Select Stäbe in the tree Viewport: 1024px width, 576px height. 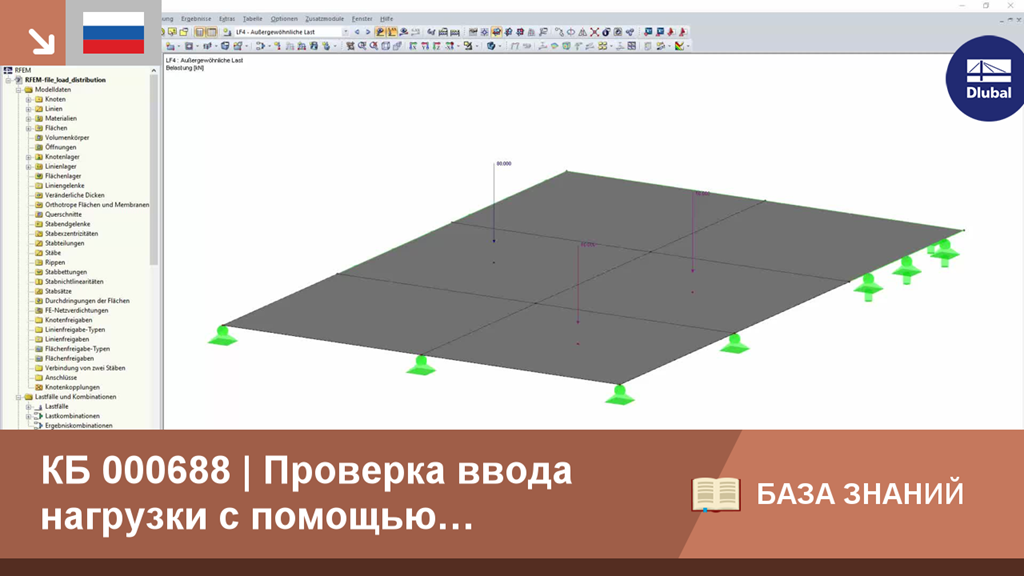click(53, 253)
